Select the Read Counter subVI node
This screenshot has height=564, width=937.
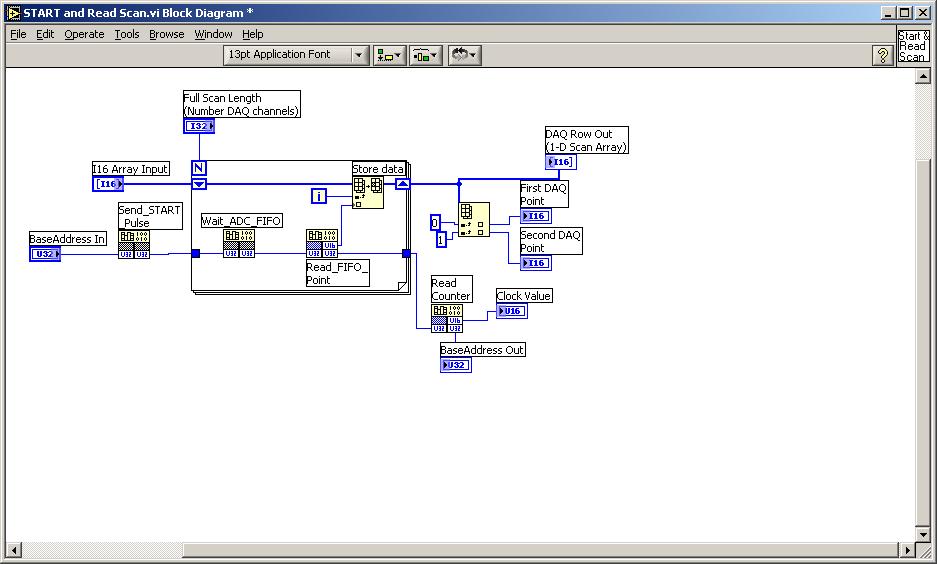[x=447, y=318]
